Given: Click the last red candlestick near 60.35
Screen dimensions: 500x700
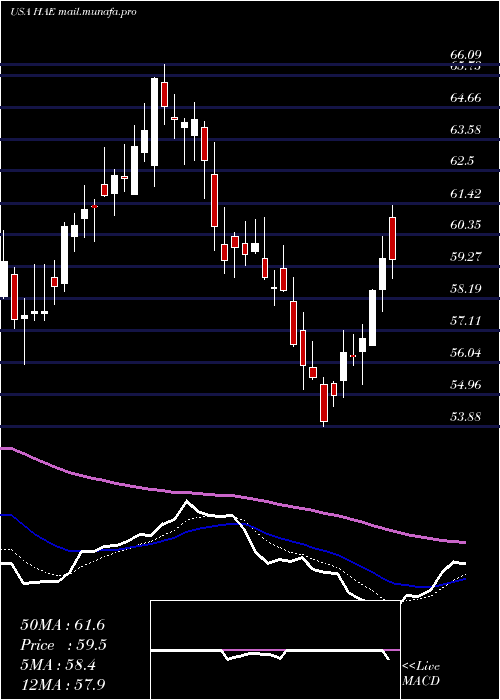Looking at the screenshot, I should pos(392,238).
